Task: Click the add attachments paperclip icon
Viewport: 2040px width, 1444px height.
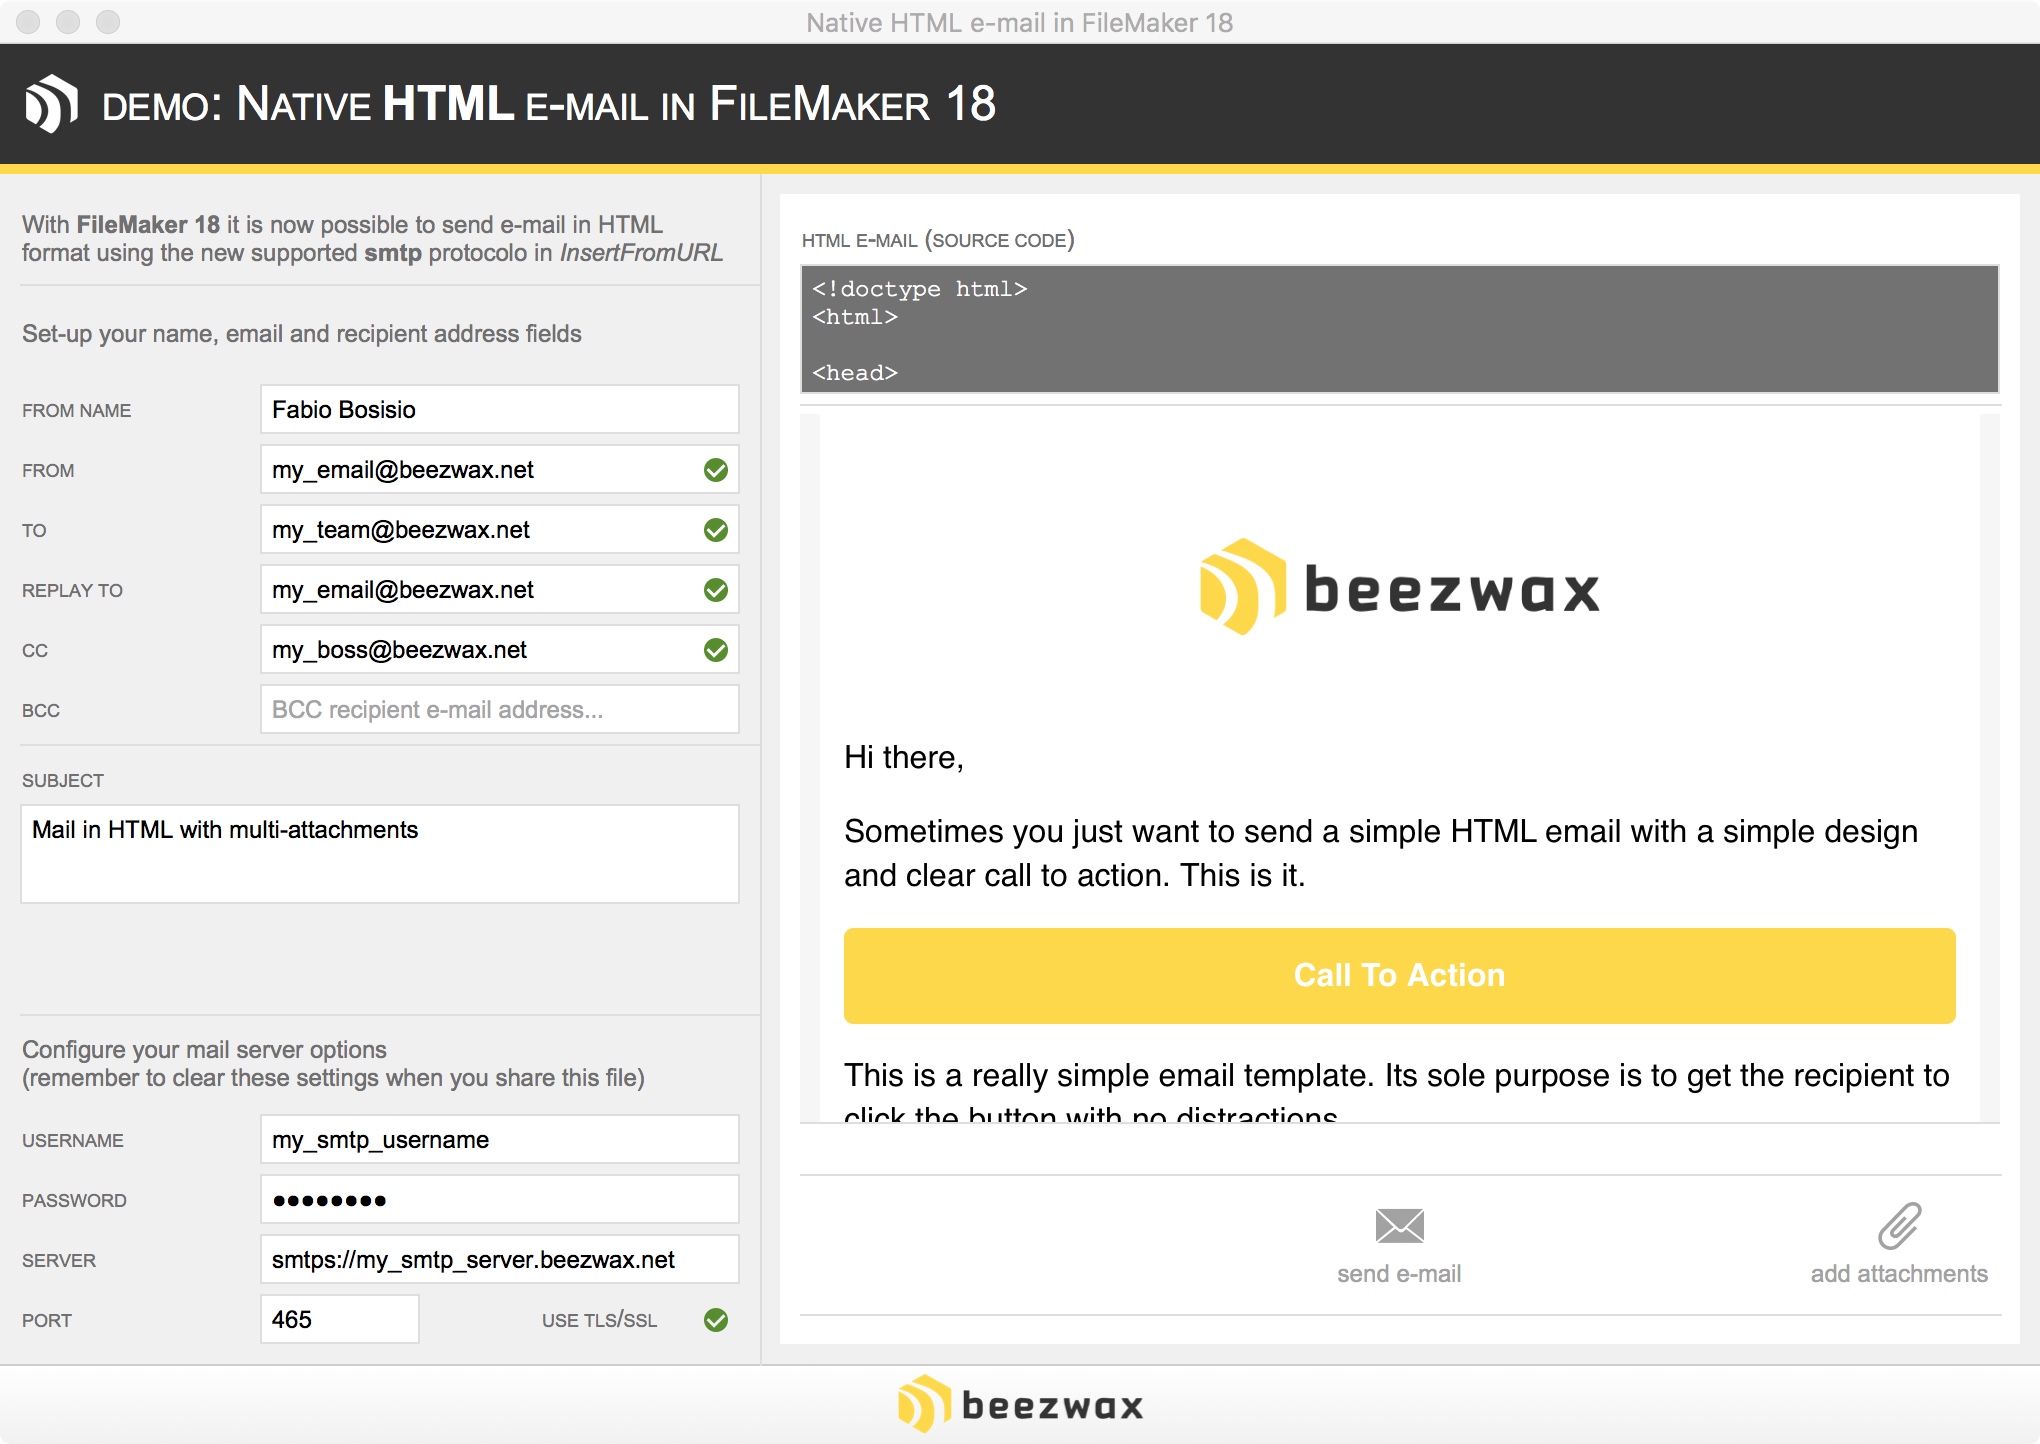Action: (x=1897, y=1225)
